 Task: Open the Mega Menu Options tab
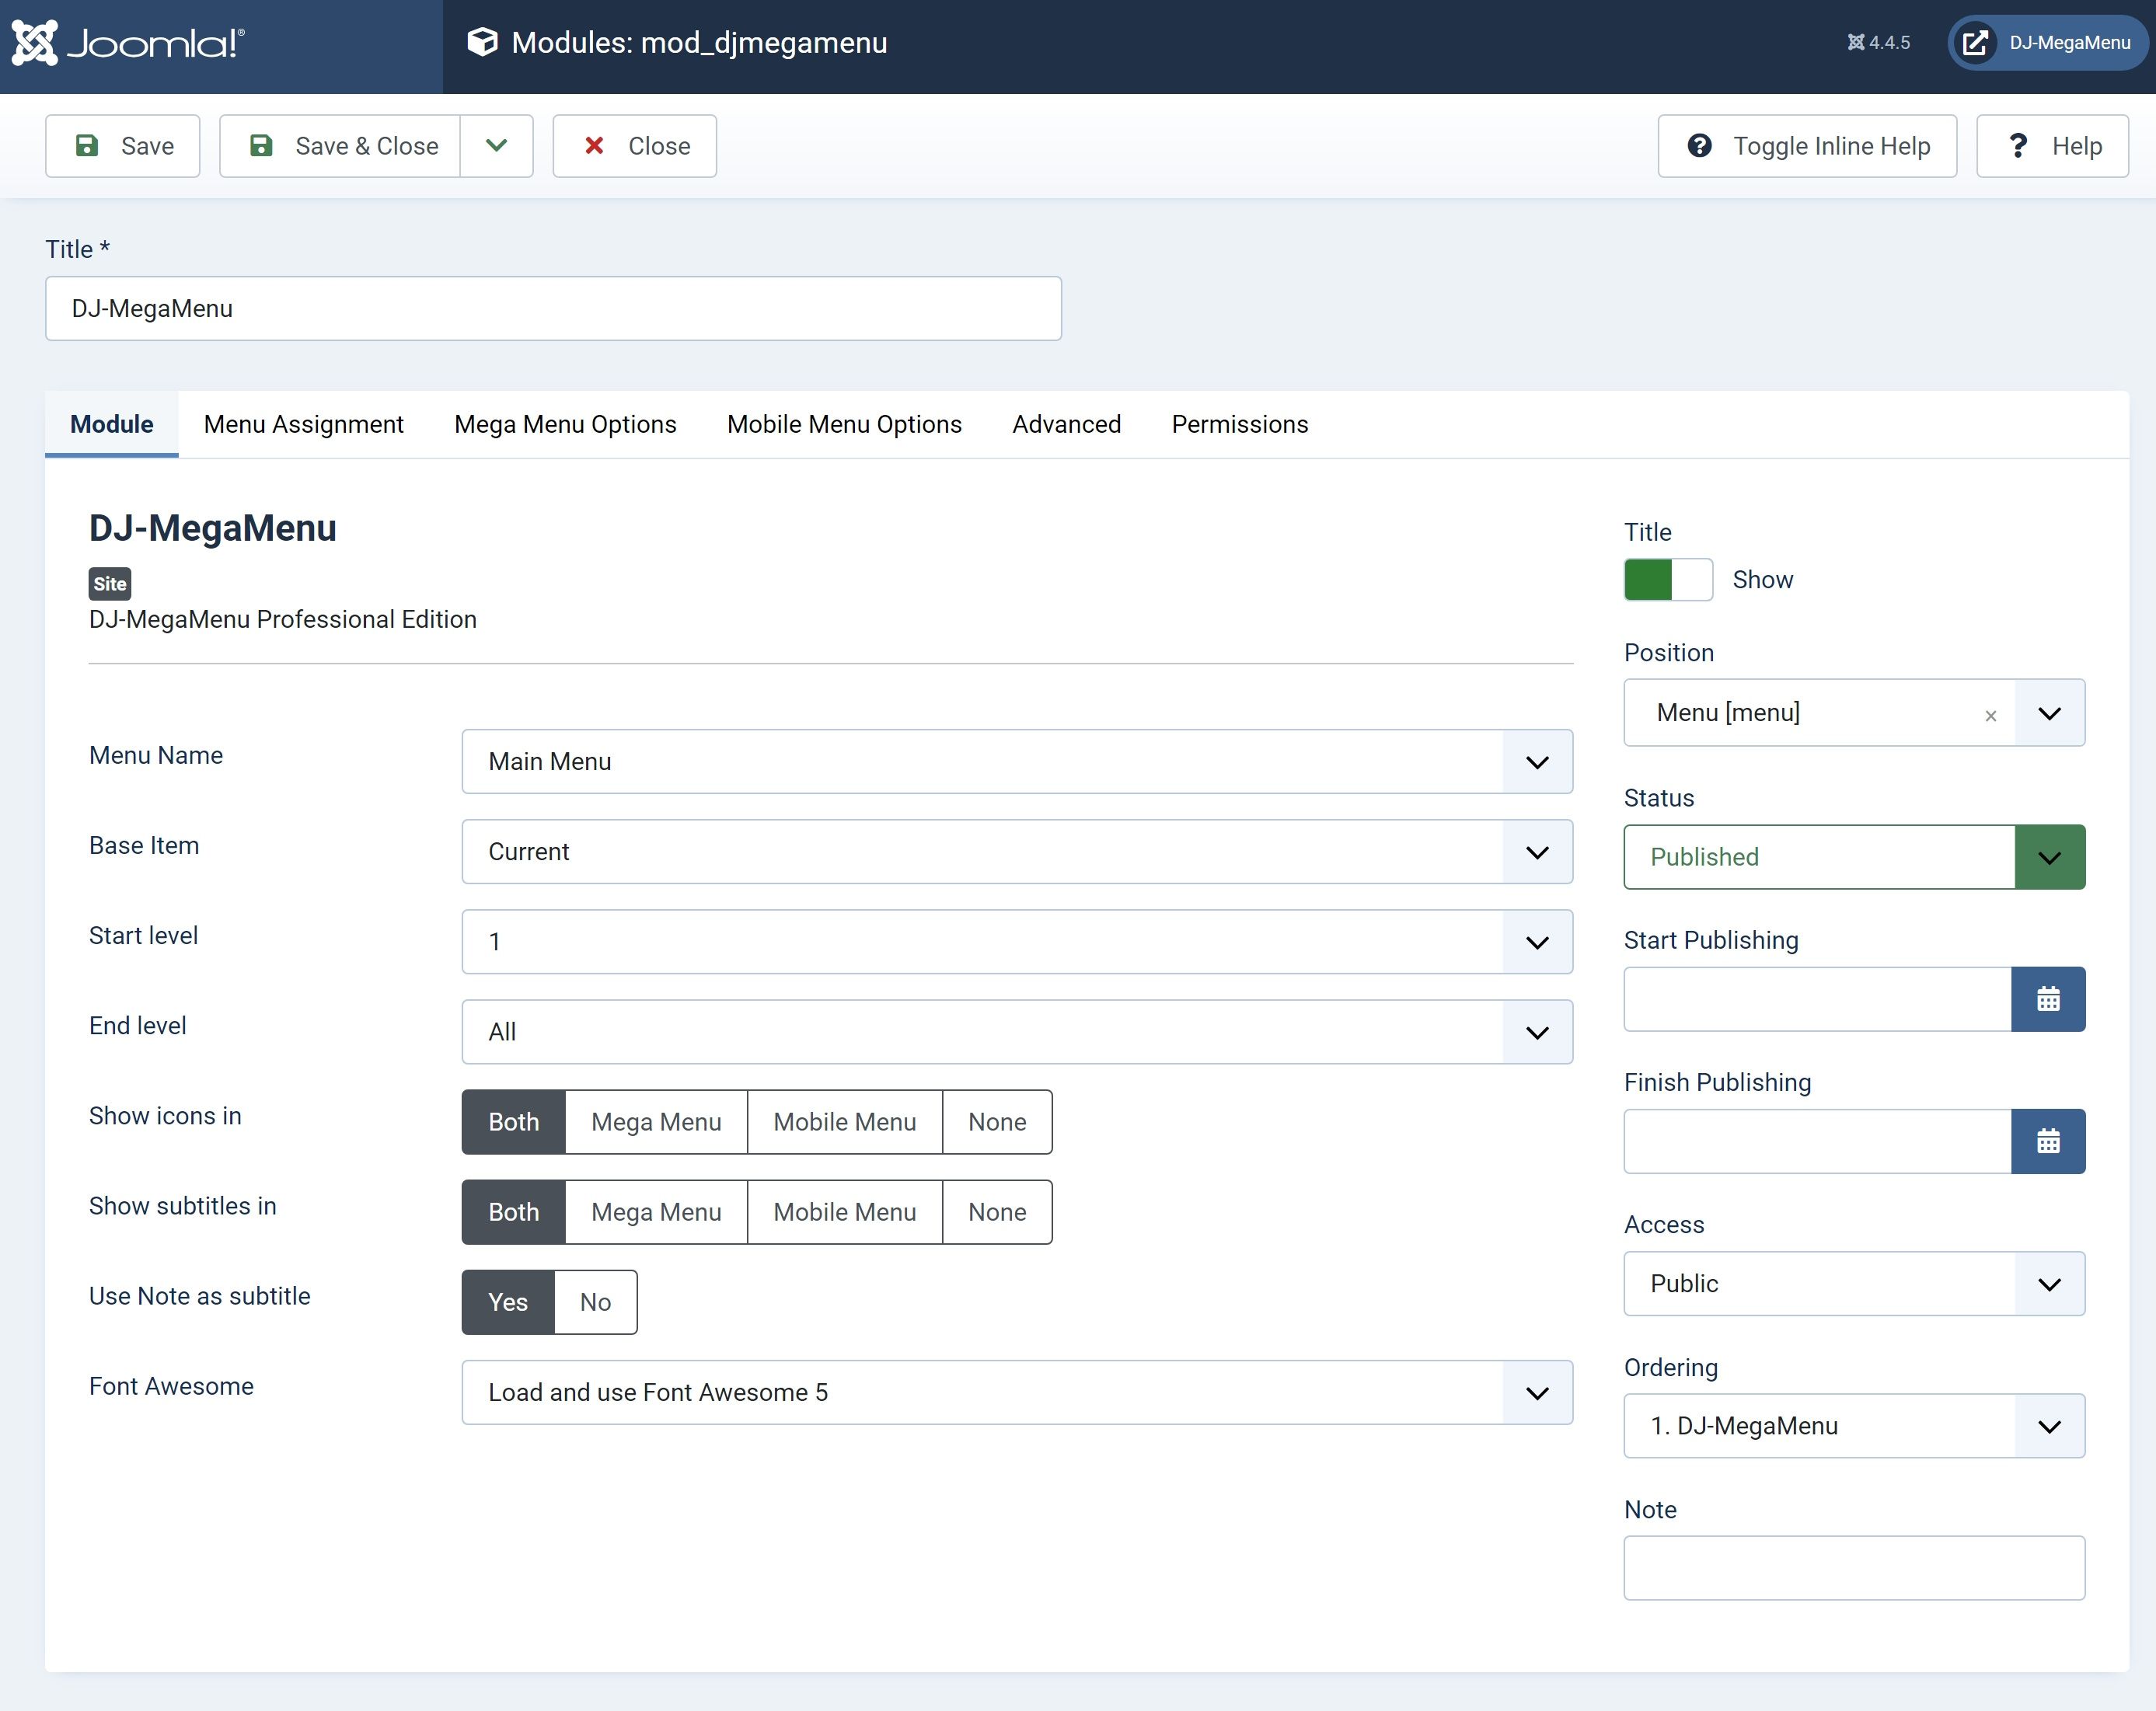click(x=565, y=424)
